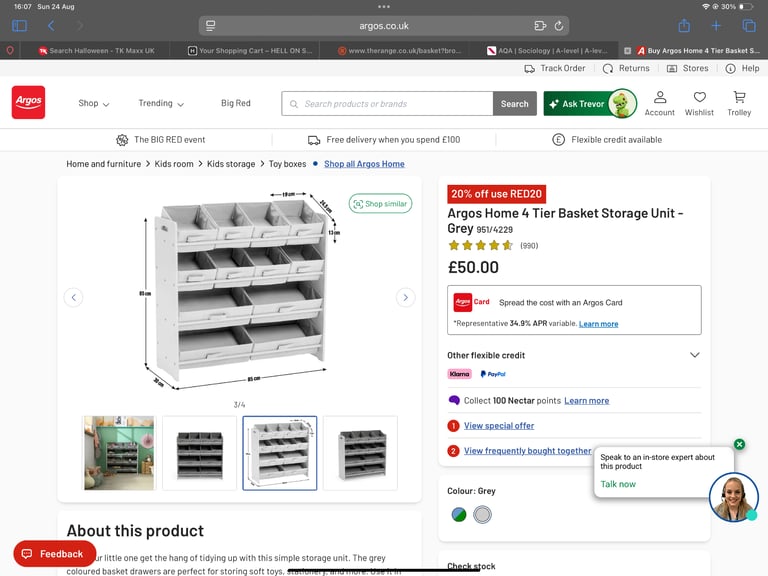Open View special offer link
This screenshot has width=768, height=576.
pyautogui.click(x=499, y=426)
